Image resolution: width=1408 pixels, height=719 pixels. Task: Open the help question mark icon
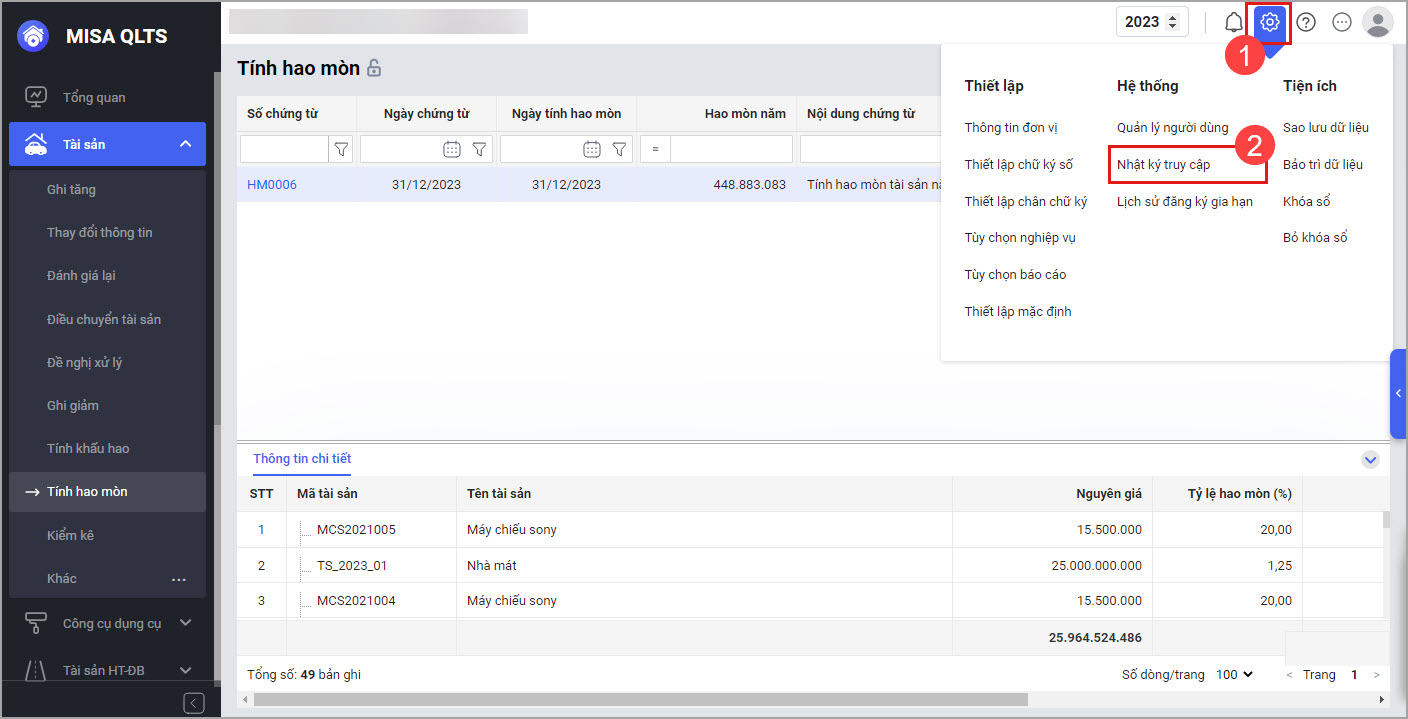coord(1306,22)
